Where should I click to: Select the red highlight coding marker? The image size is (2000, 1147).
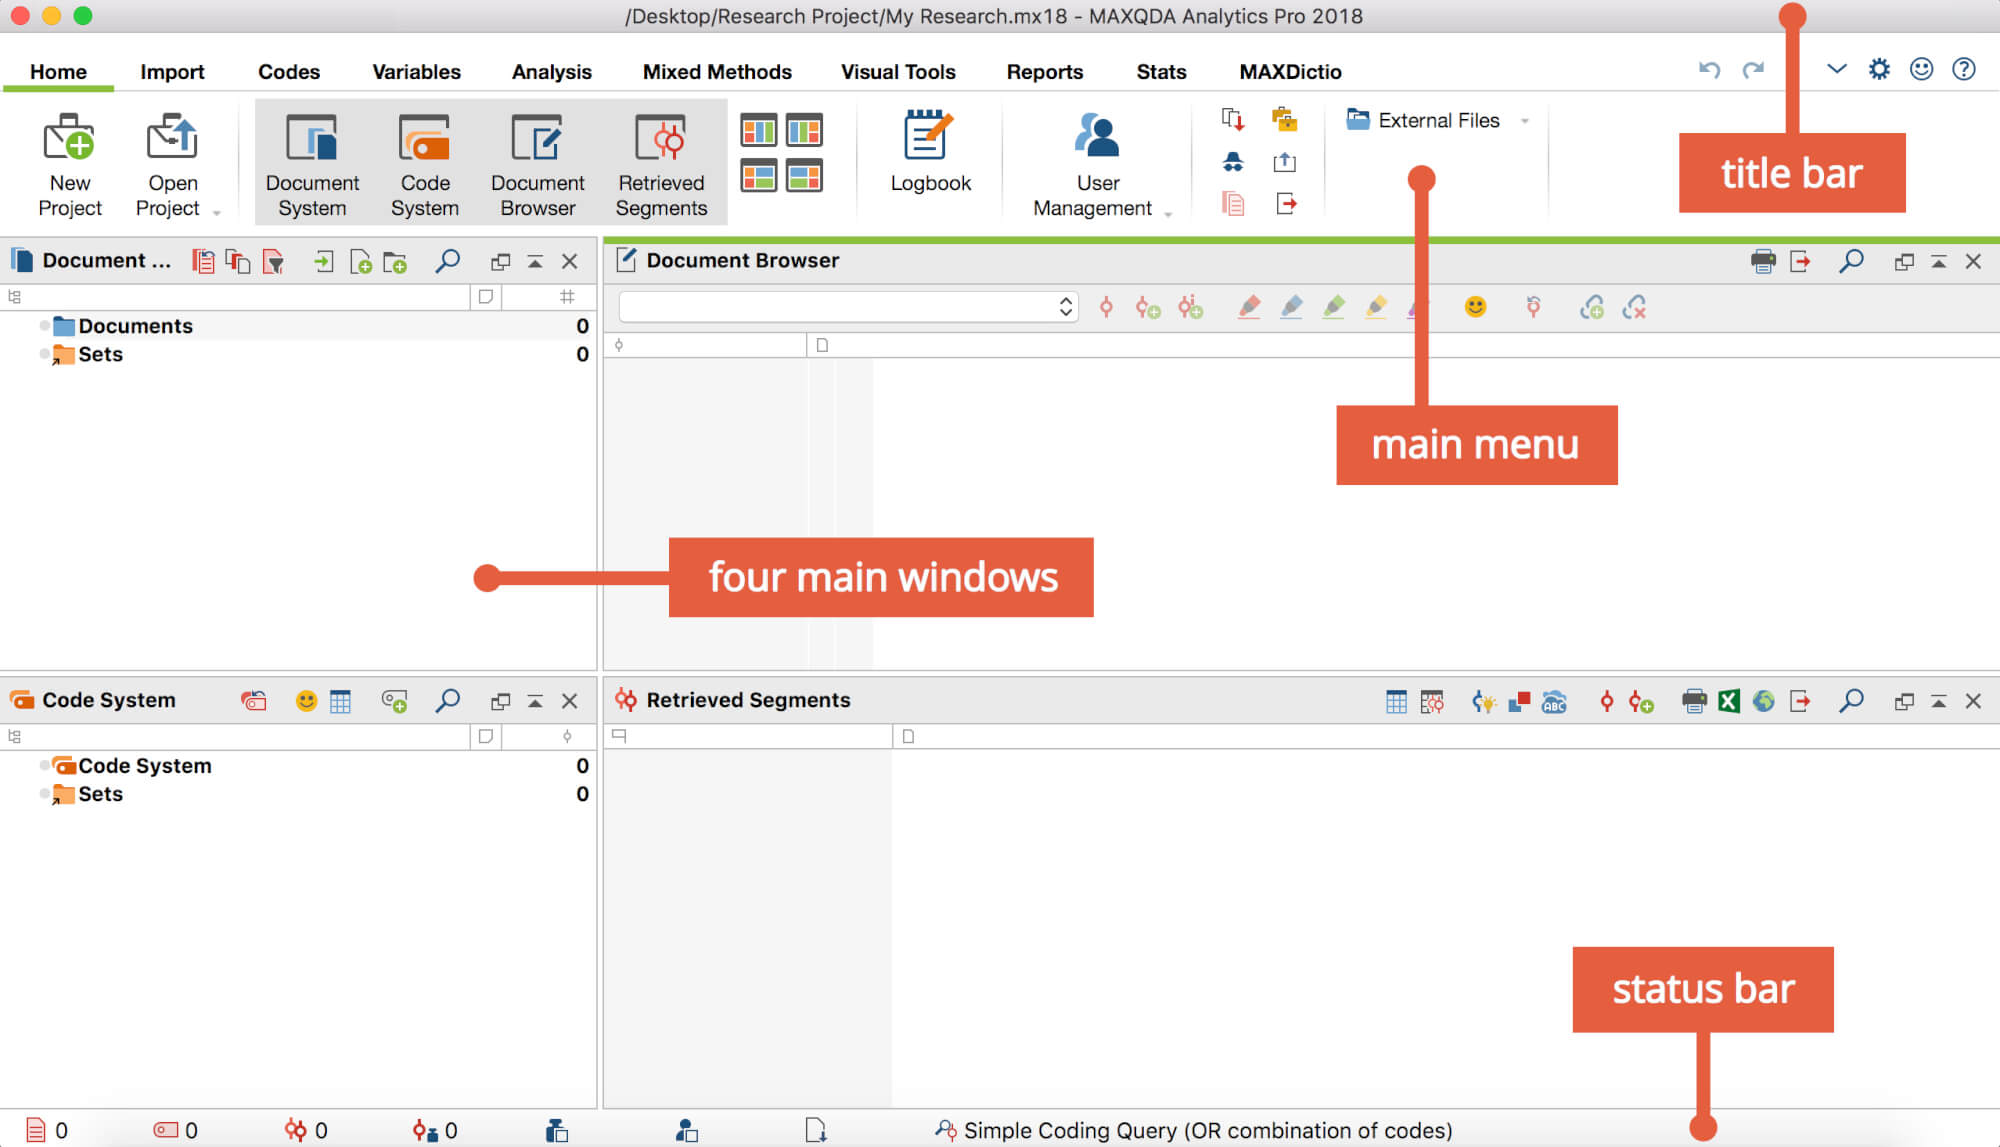tap(1249, 307)
